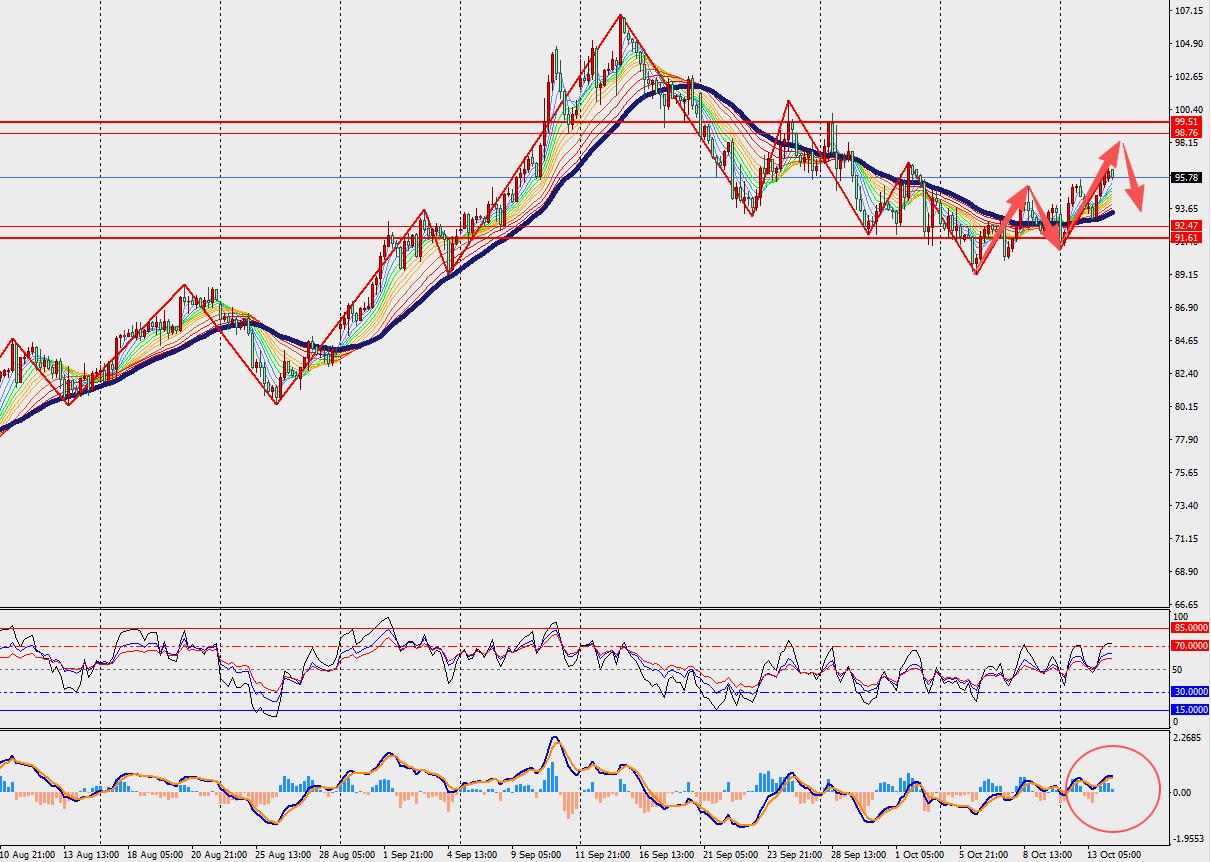Click the 2.2685 indicator scale maximum
Screen dimensions: 1211x862
1189,740
